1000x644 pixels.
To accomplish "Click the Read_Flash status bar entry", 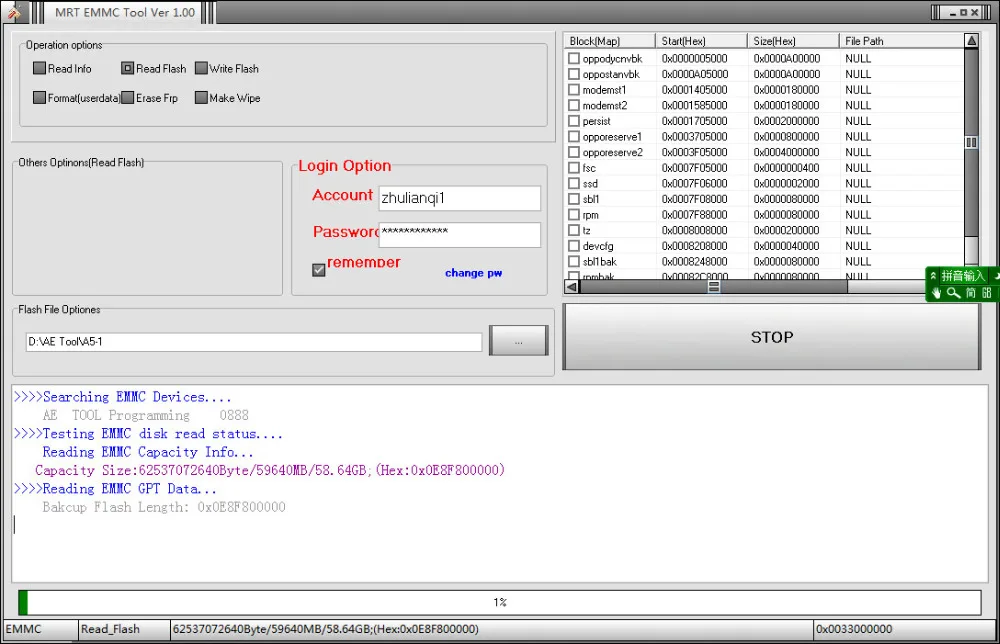I will pos(124,629).
